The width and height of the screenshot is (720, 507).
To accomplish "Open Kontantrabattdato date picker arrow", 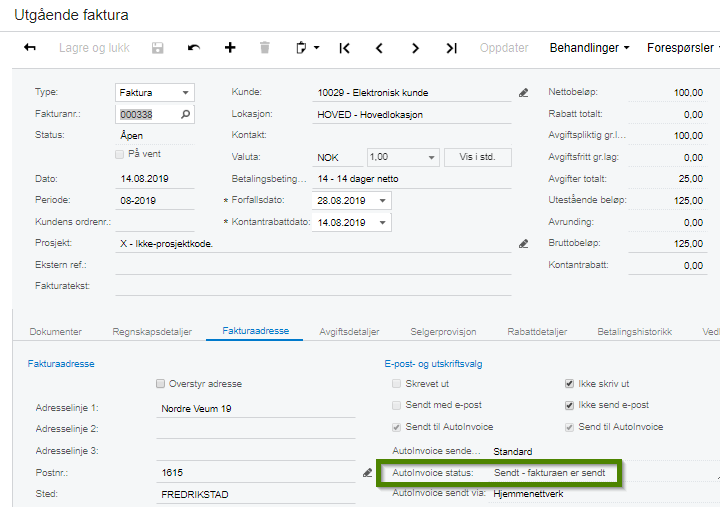I will pyautogui.click(x=382, y=222).
